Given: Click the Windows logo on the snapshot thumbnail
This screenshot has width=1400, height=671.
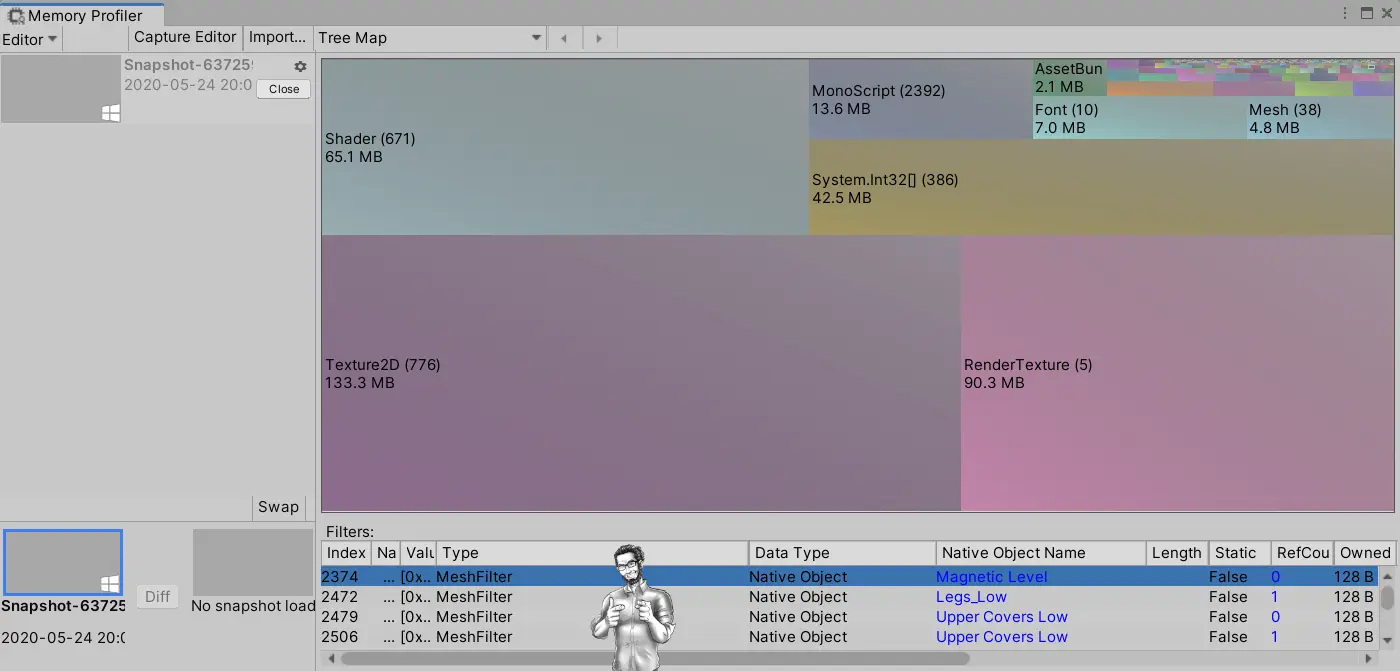Looking at the screenshot, I should 110,113.
